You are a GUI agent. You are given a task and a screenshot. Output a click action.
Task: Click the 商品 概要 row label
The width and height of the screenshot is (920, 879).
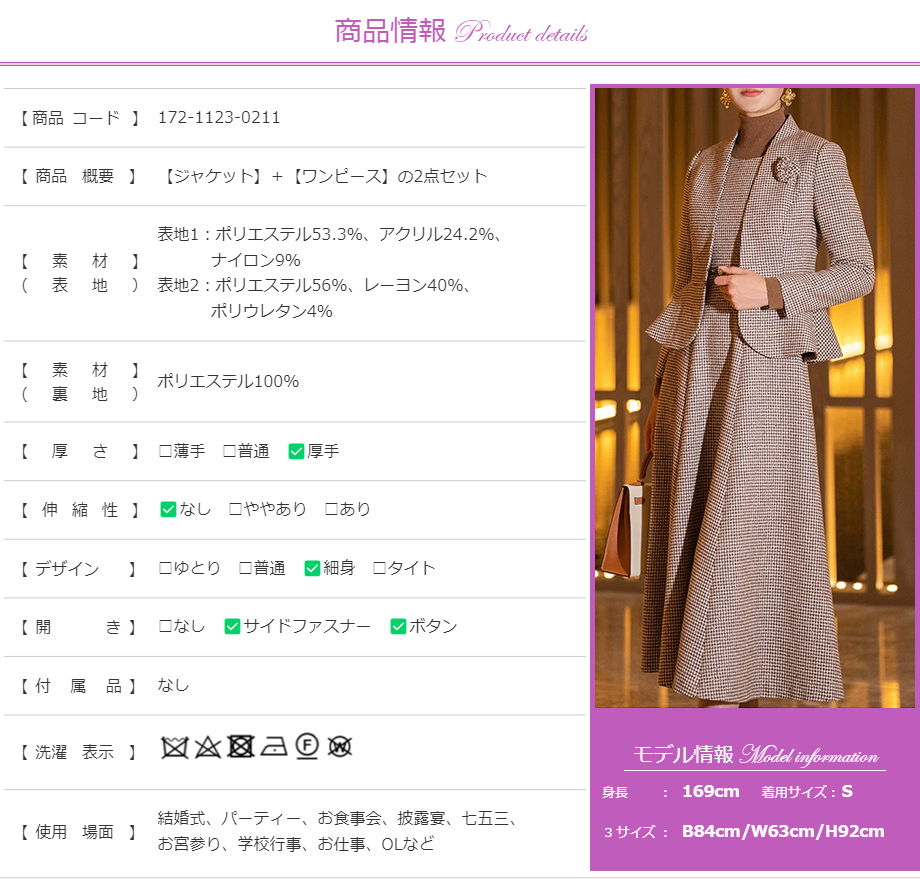(x=78, y=176)
